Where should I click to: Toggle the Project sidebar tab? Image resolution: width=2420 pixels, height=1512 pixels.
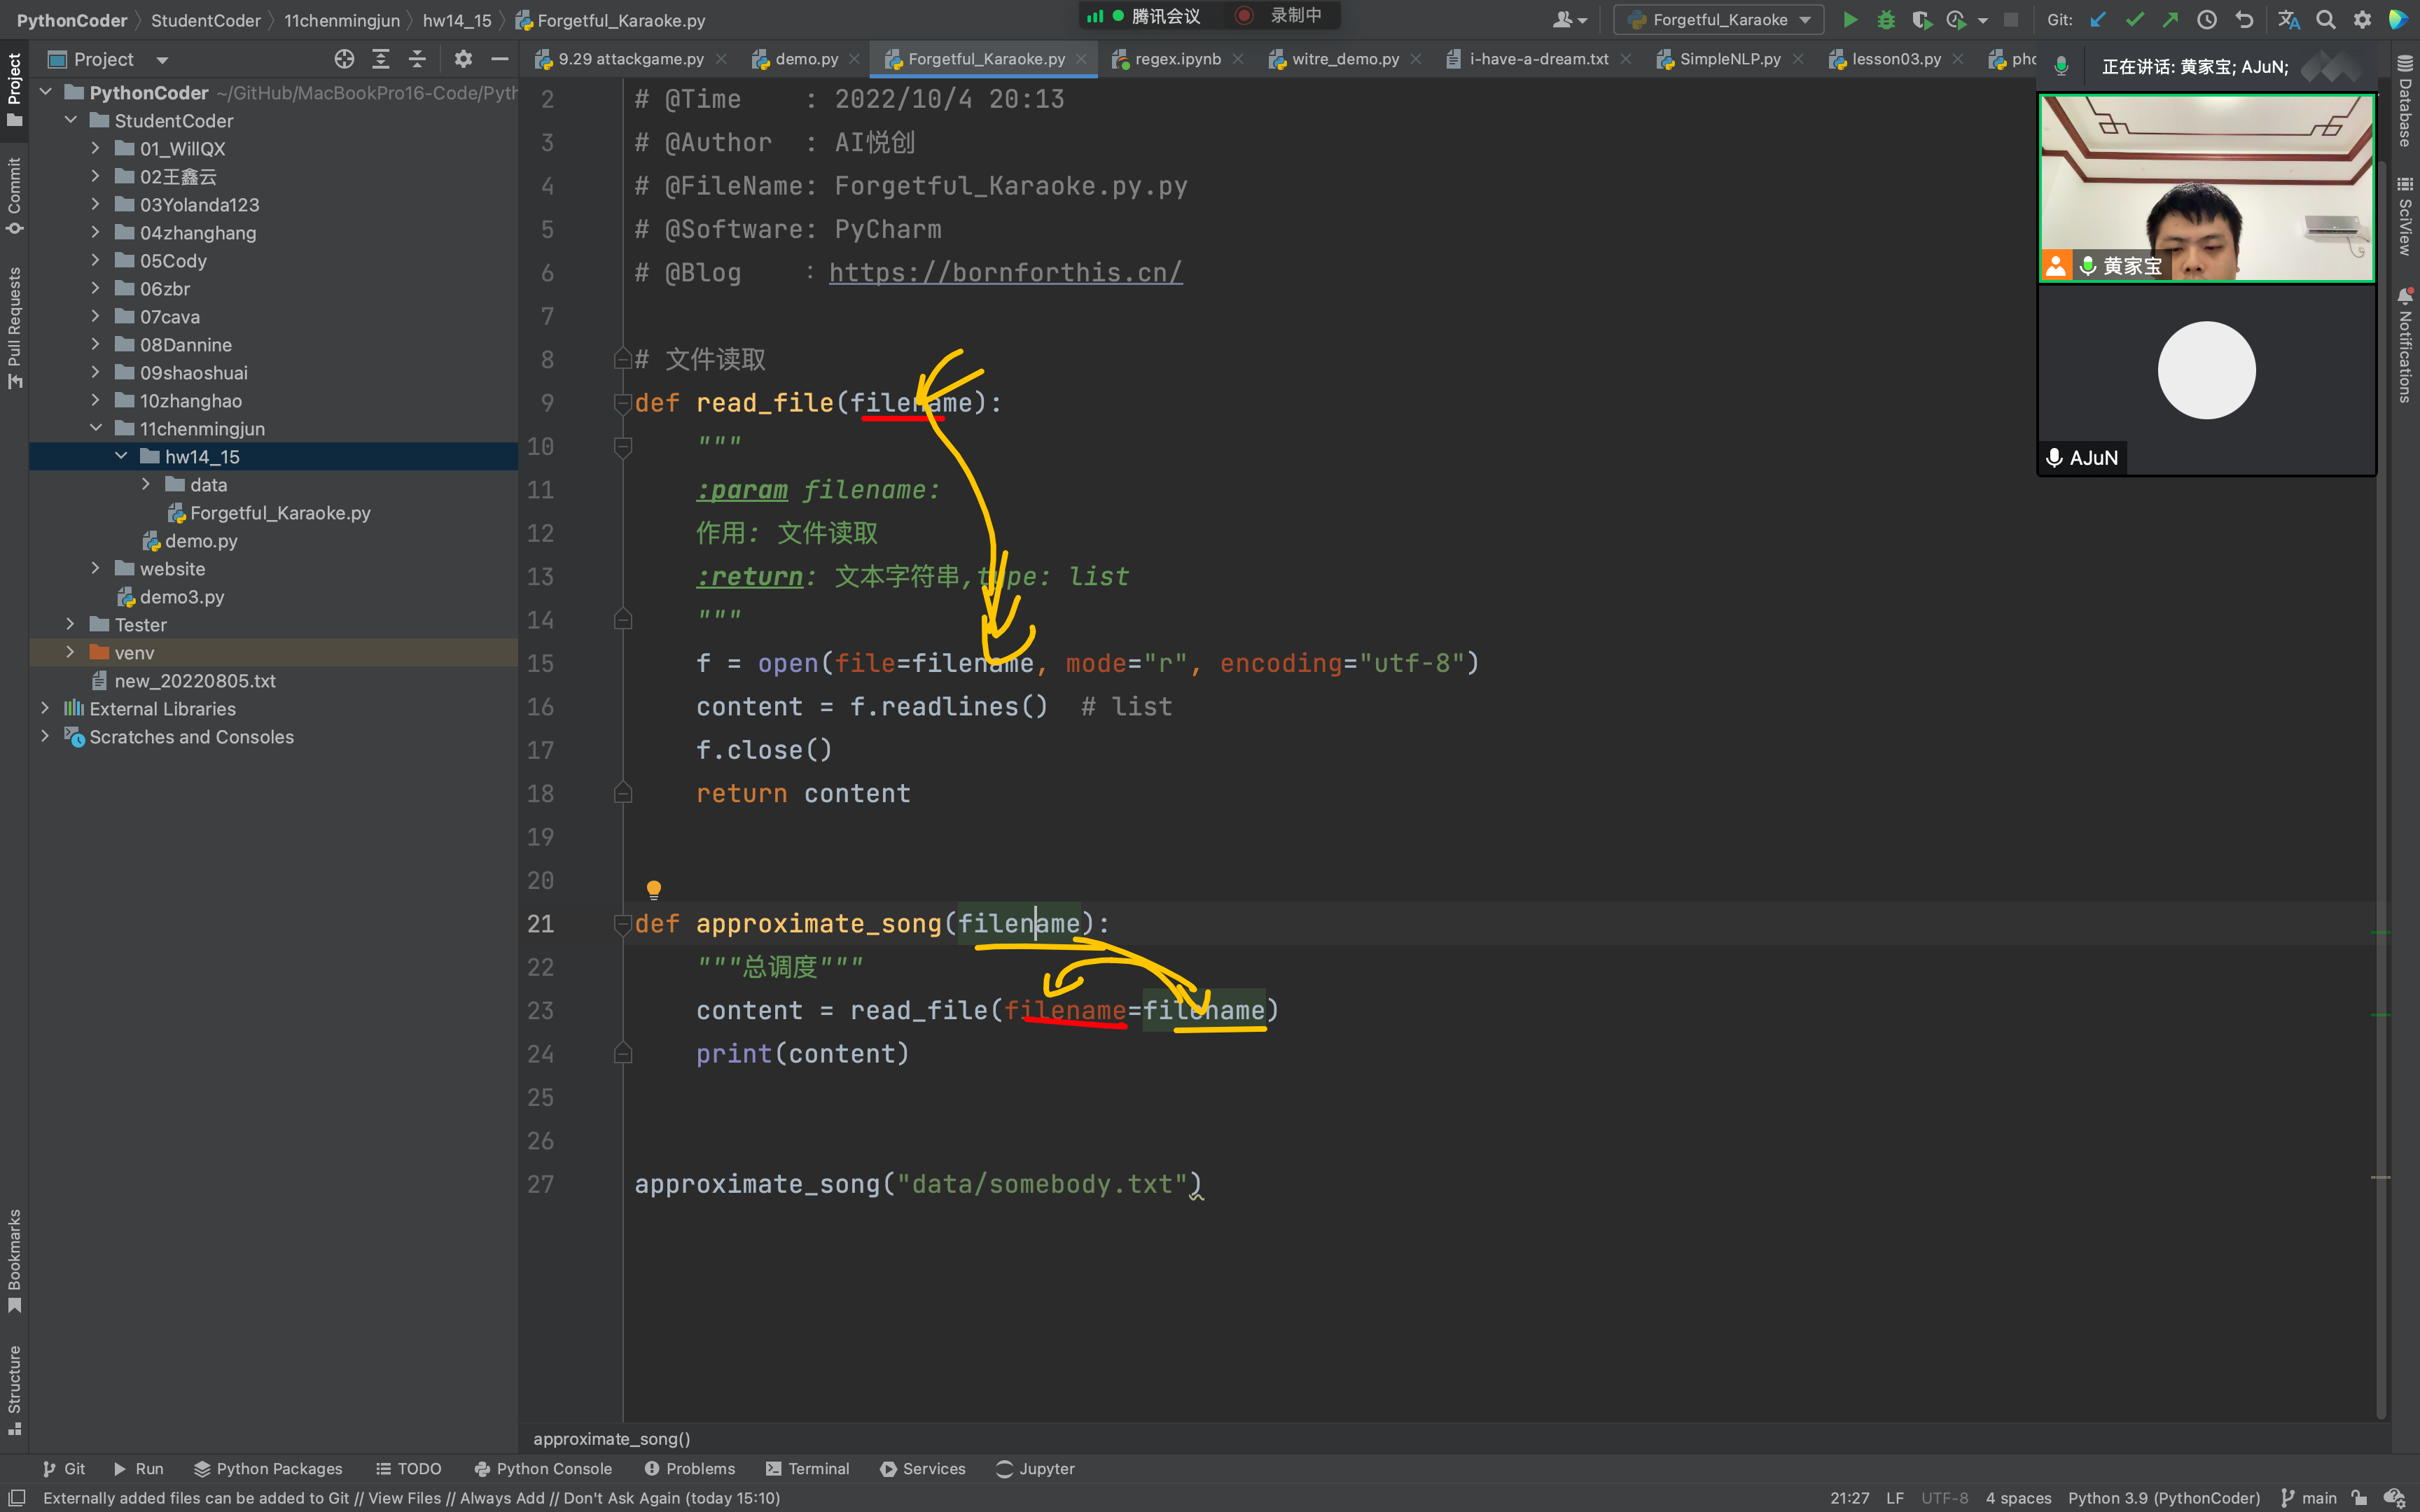point(14,90)
